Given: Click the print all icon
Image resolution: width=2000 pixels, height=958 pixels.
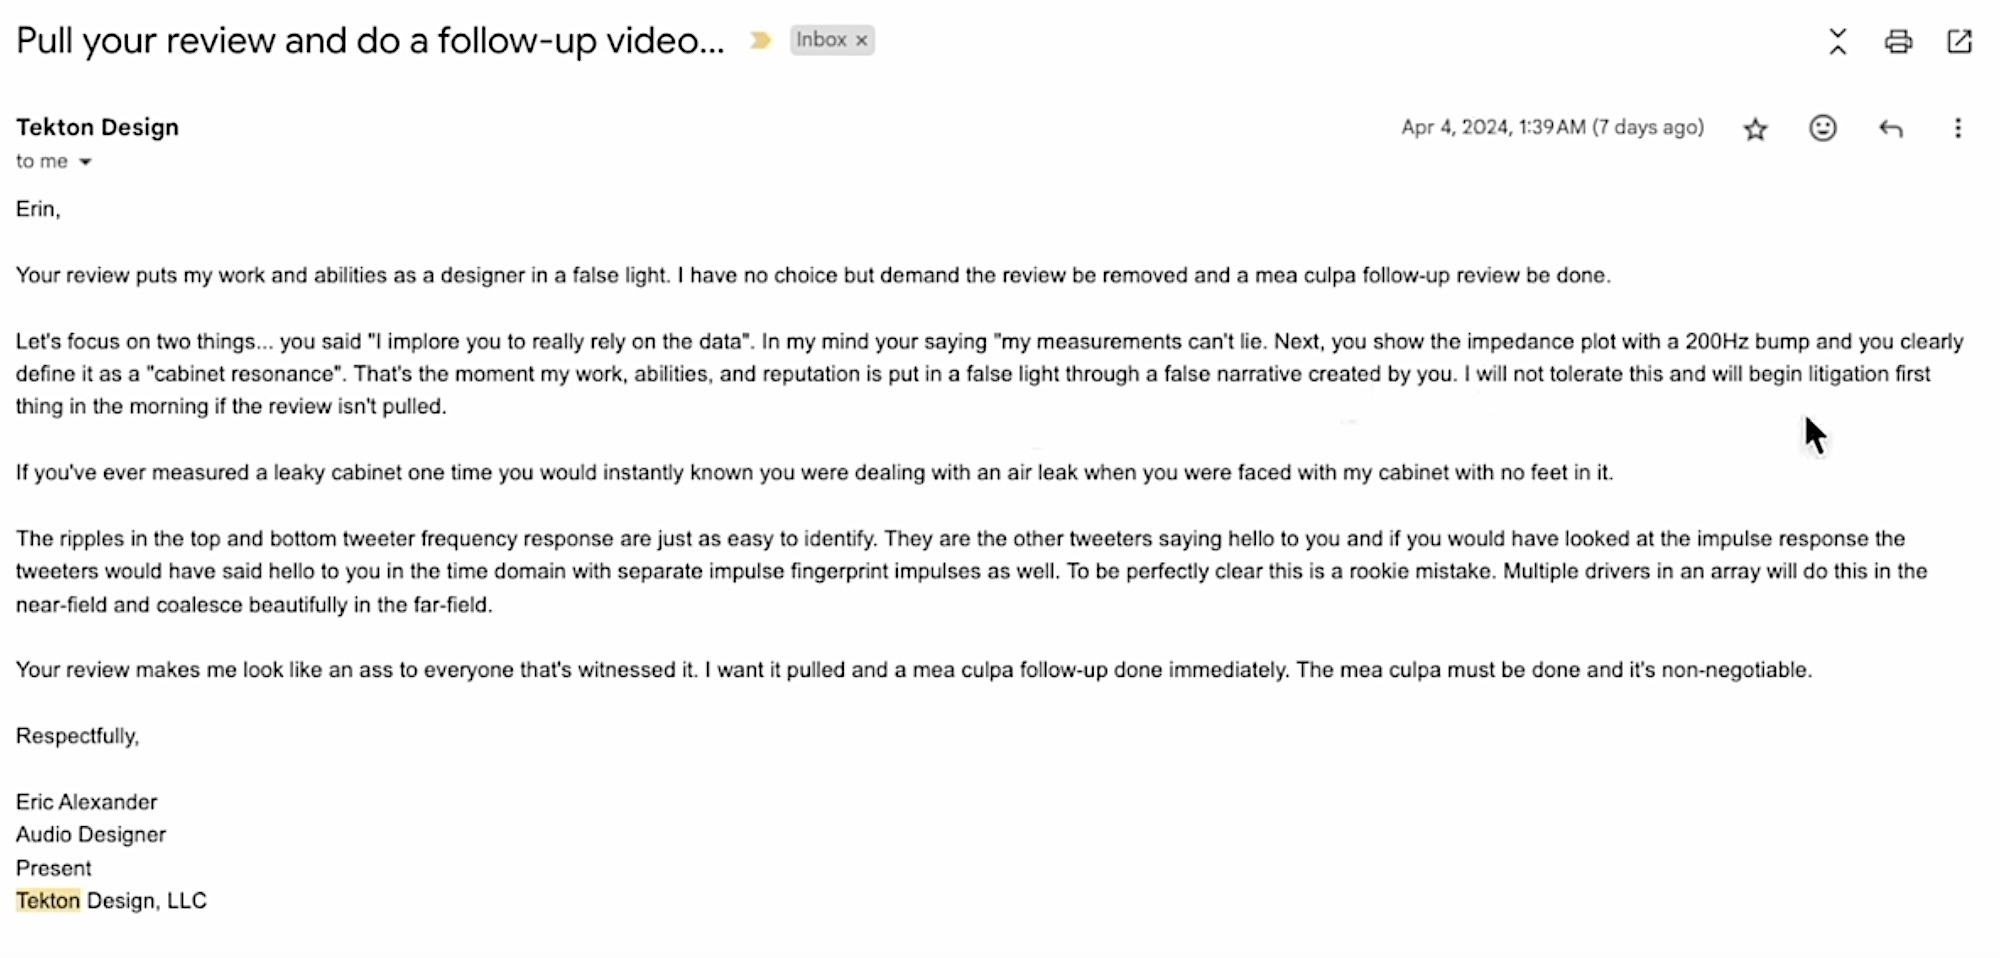Looking at the screenshot, I should [x=1898, y=41].
